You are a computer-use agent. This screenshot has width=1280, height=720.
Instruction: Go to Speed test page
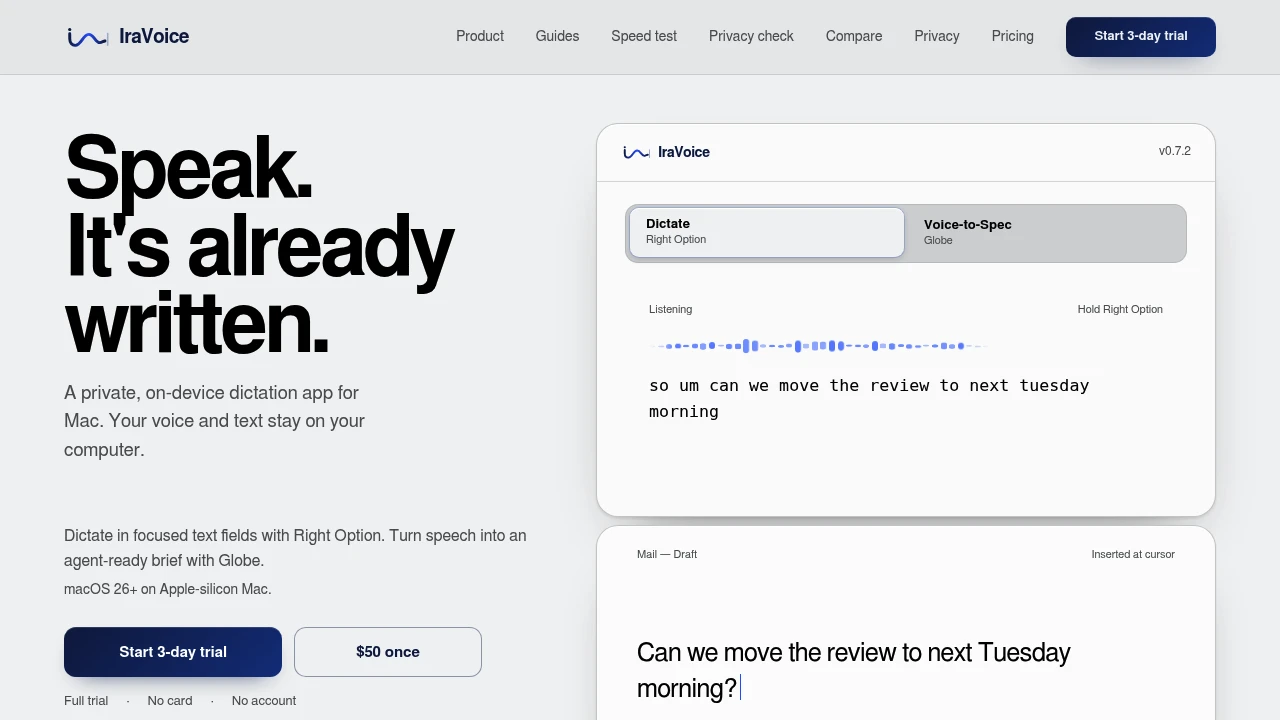tap(644, 36)
